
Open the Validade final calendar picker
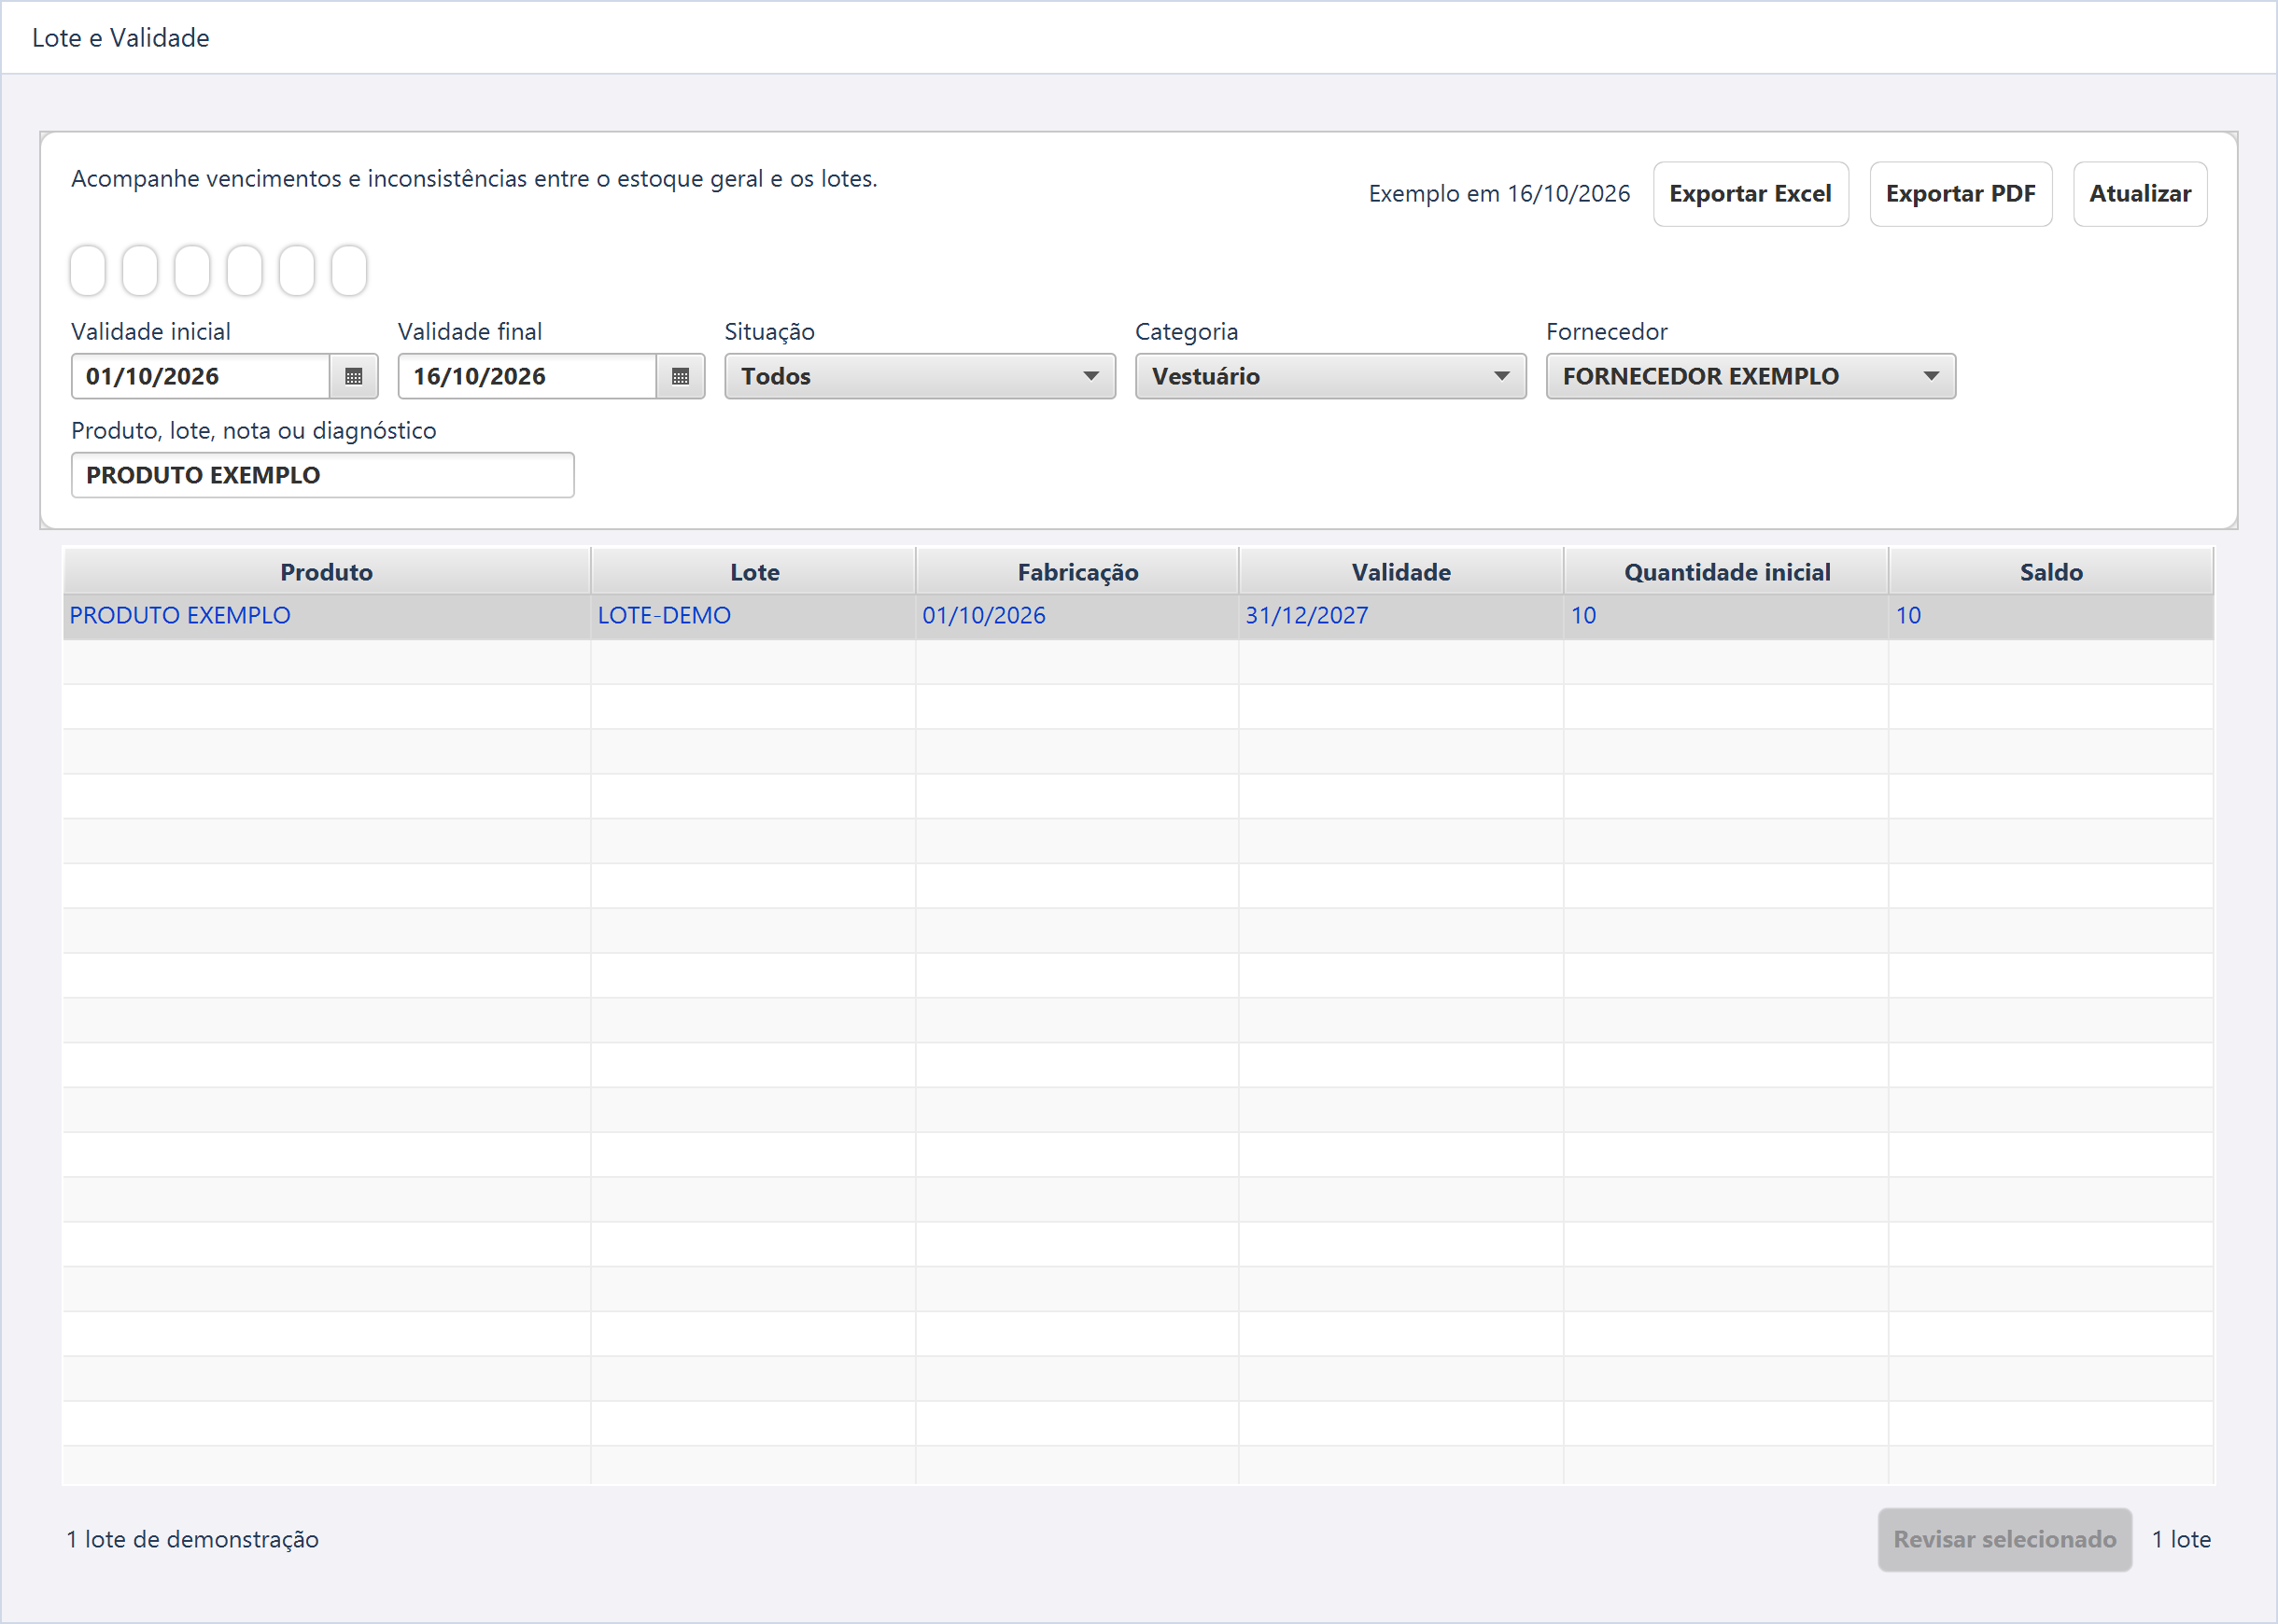tap(680, 377)
